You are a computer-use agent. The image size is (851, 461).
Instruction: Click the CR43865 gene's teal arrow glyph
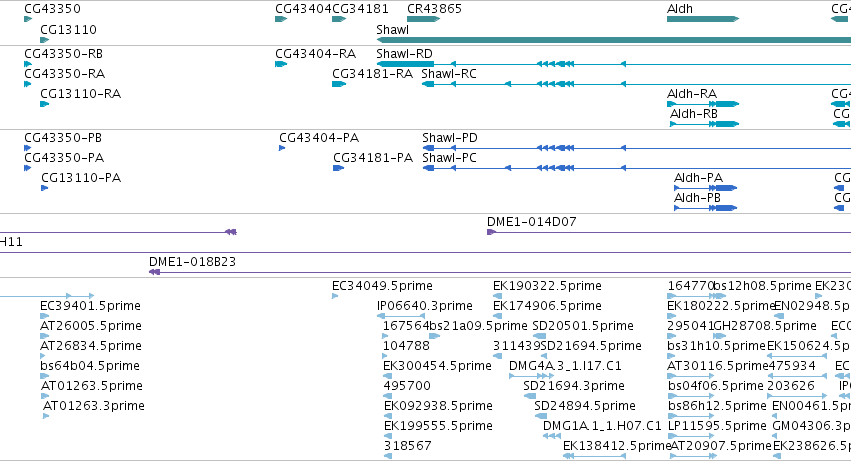(423, 19)
